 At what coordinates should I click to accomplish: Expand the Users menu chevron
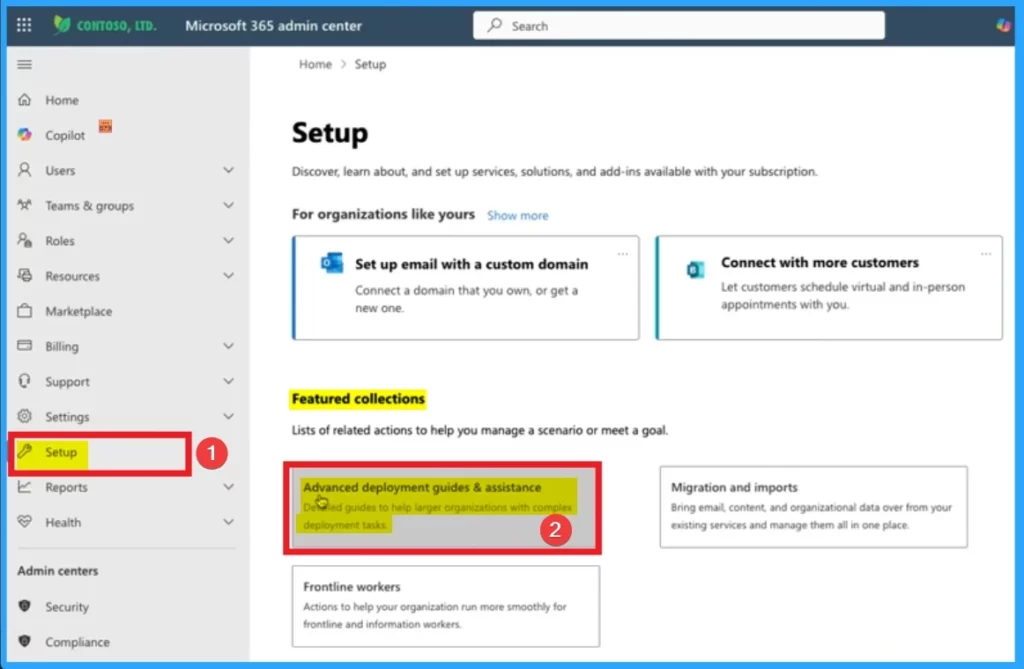tap(229, 170)
